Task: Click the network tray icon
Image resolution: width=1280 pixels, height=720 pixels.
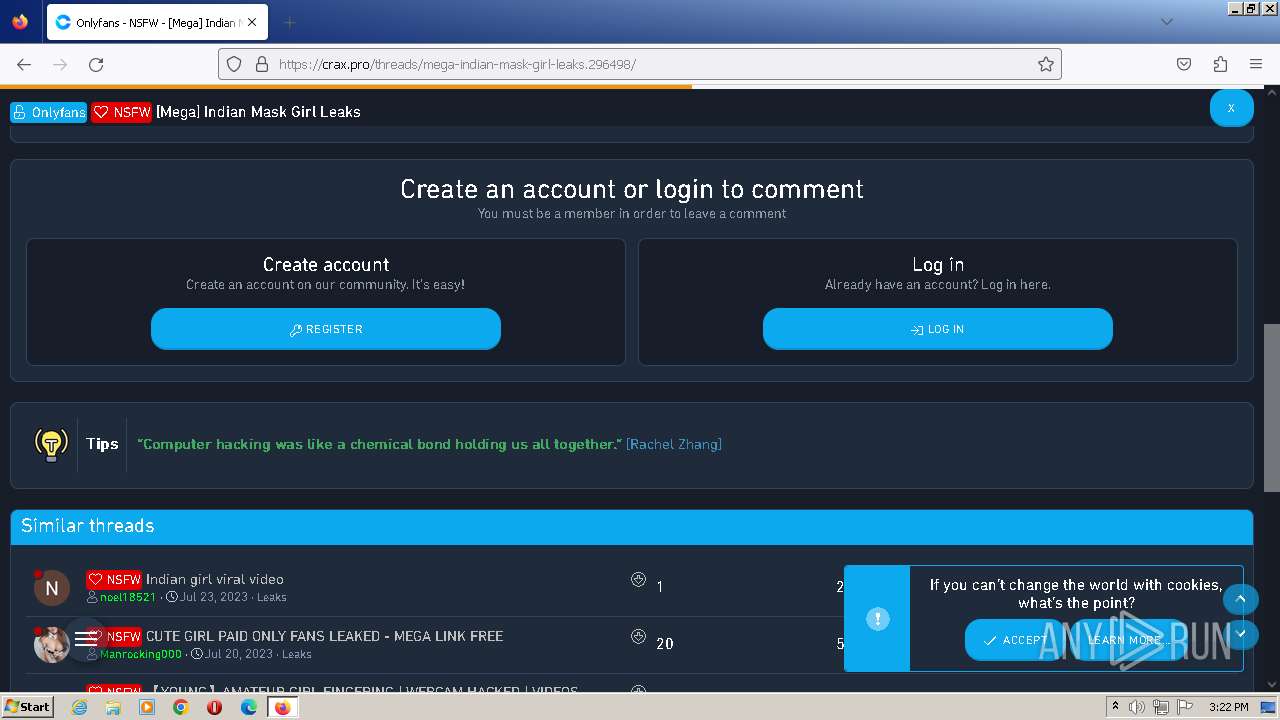Action: [1161, 707]
